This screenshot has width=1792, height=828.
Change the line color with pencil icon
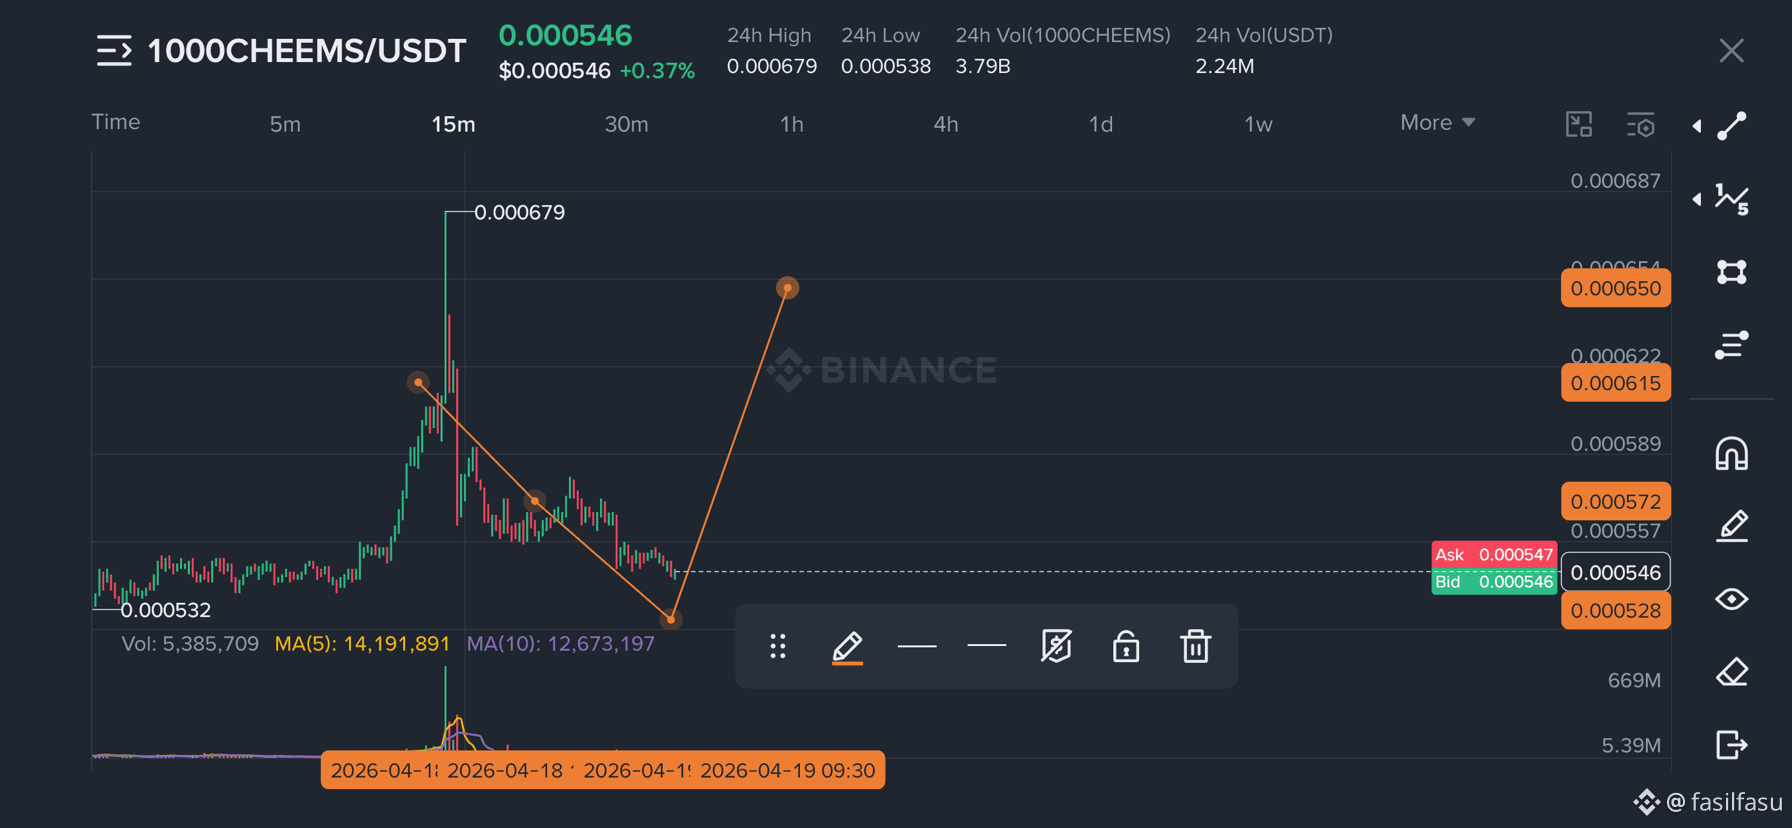click(847, 647)
